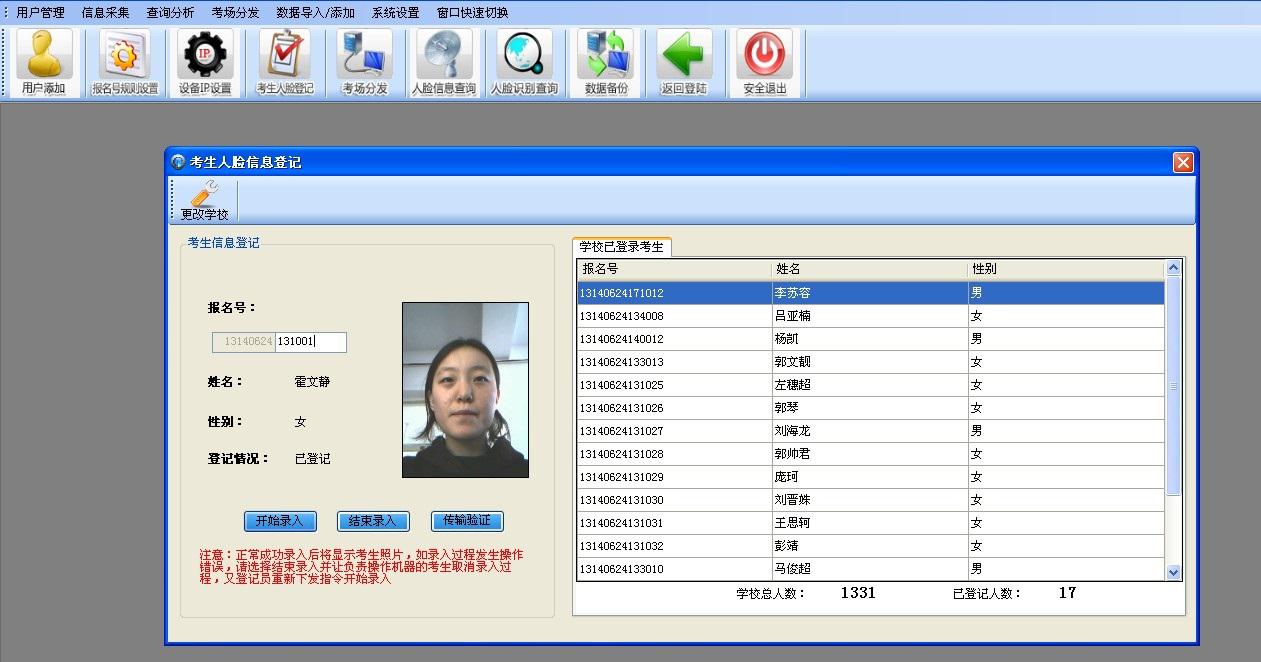The width and height of the screenshot is (1261, 662).
Task: Open the 用户添加 toolbar icon
Action: pyautogui.click(x=44, y=62)
